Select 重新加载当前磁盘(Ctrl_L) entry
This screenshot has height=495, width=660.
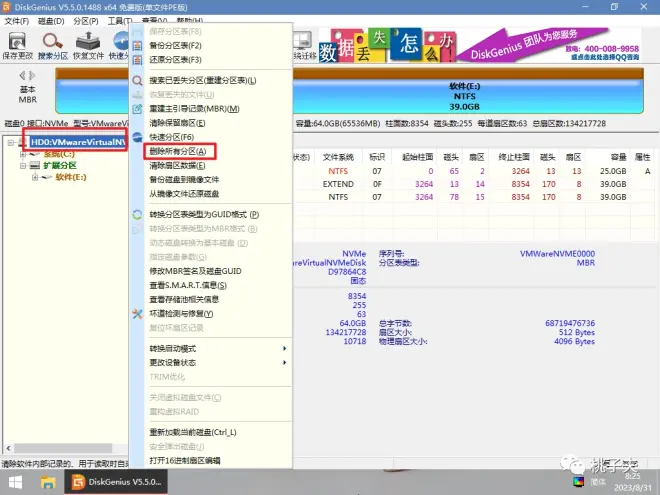pyautogui.click(x=193, y=432)
